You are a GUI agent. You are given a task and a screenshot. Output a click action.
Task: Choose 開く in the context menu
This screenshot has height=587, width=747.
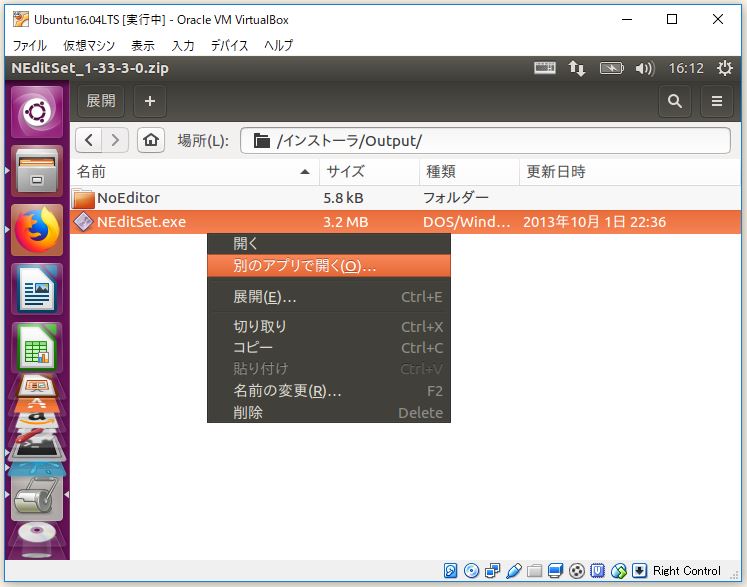[329, 243]
